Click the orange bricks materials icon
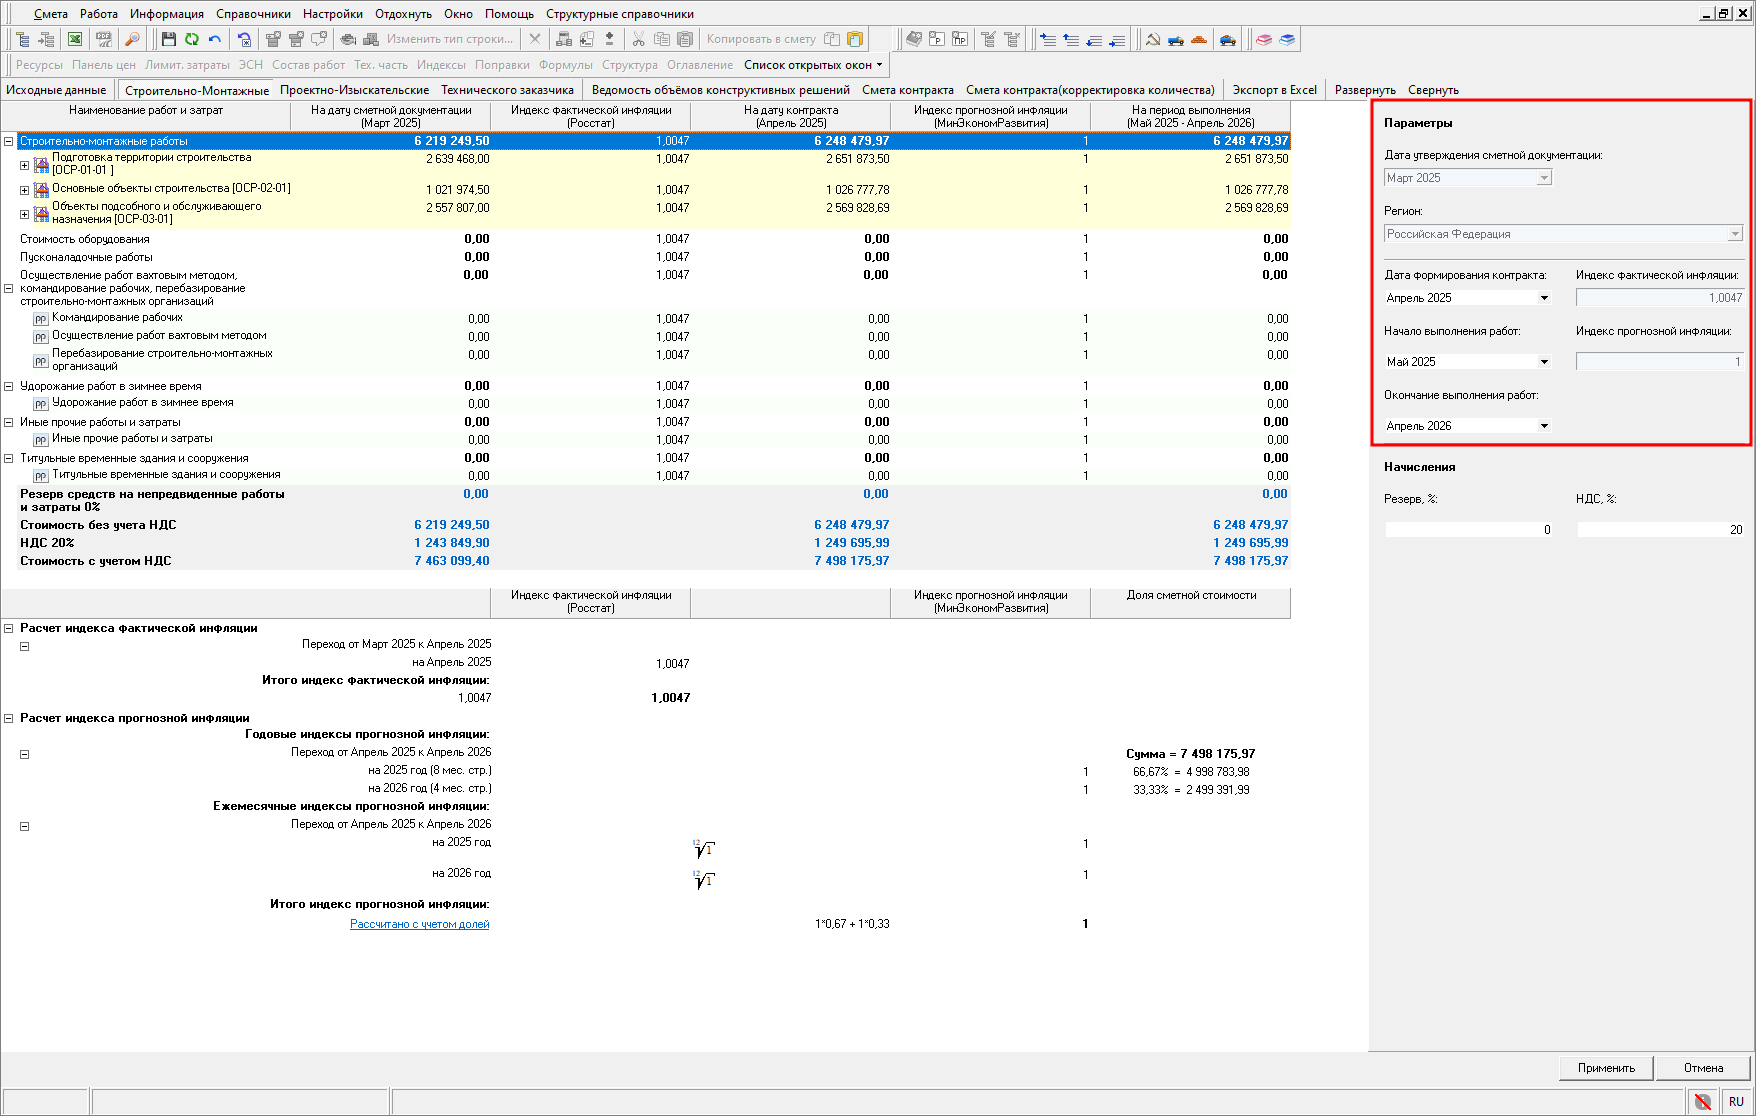 click(x=1199, y=39)
